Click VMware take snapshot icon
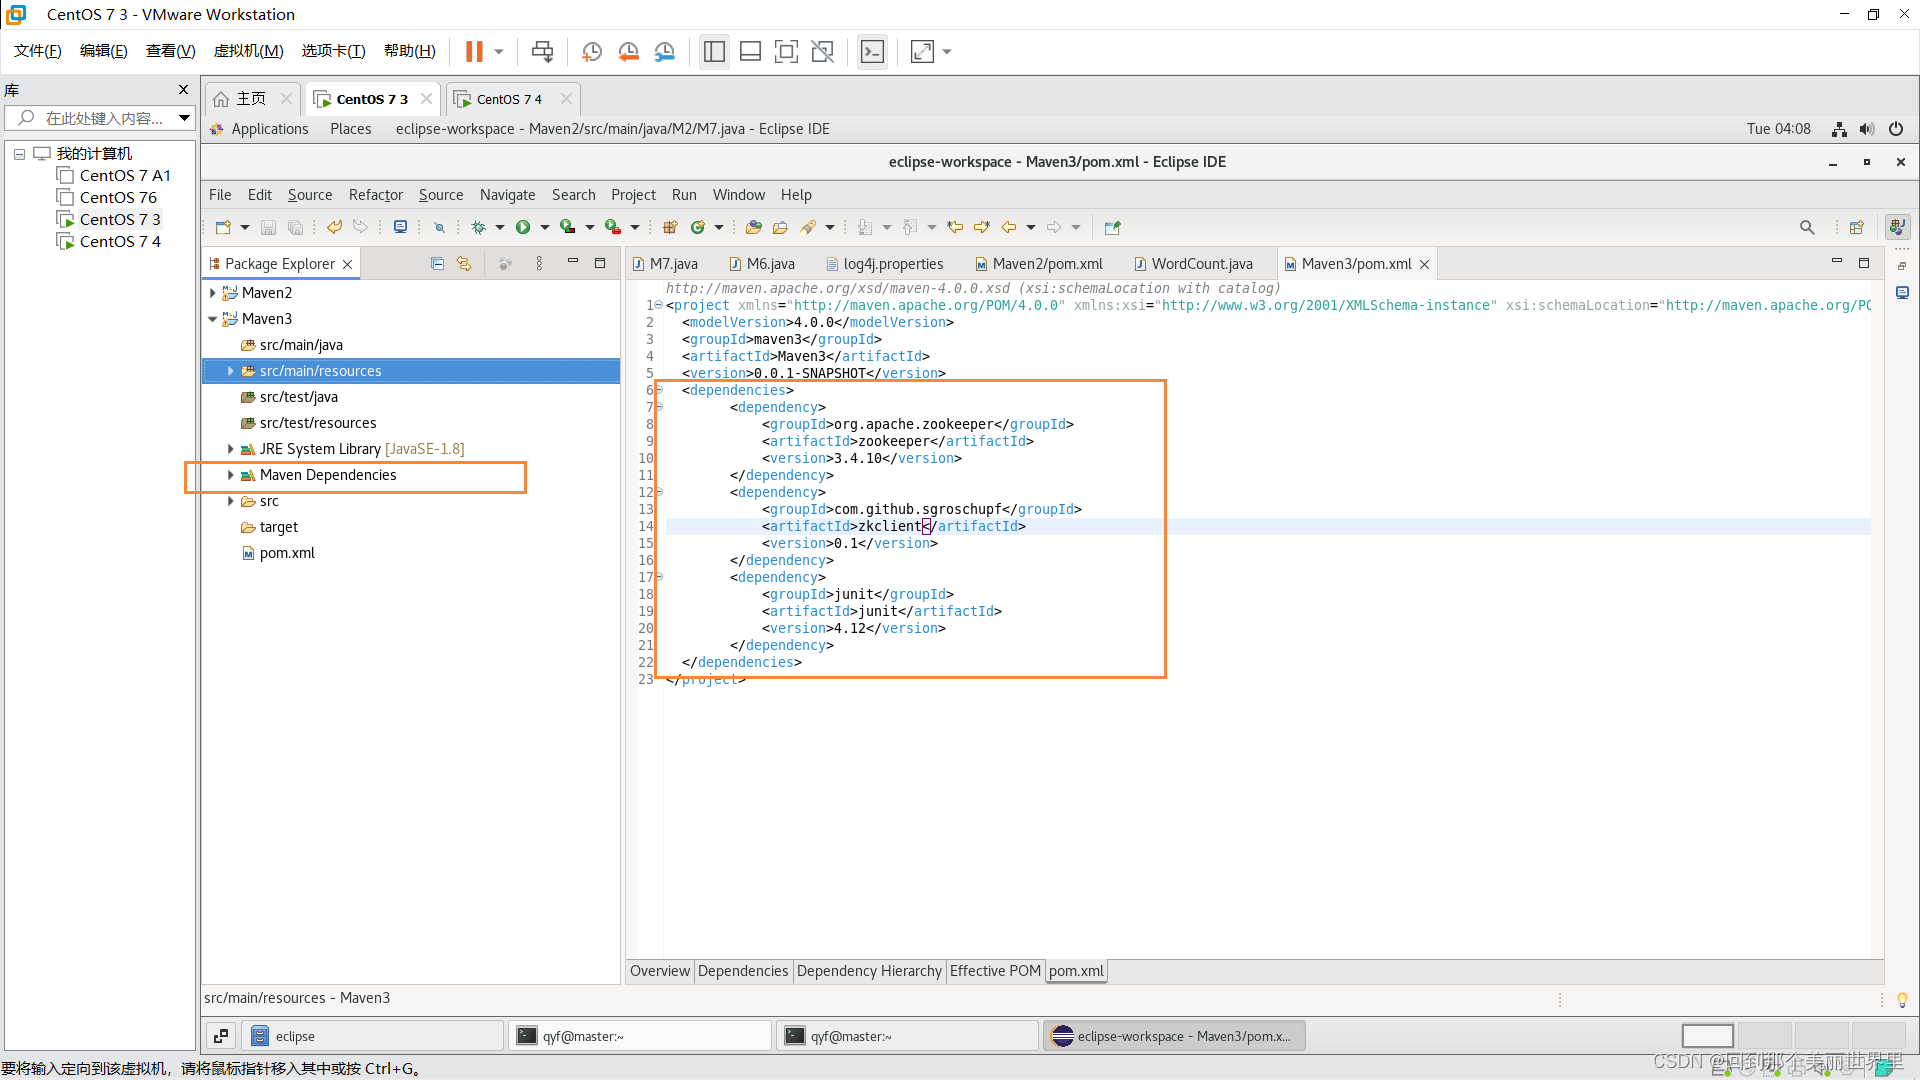1920x1080 pixels. tap(592, 51)
